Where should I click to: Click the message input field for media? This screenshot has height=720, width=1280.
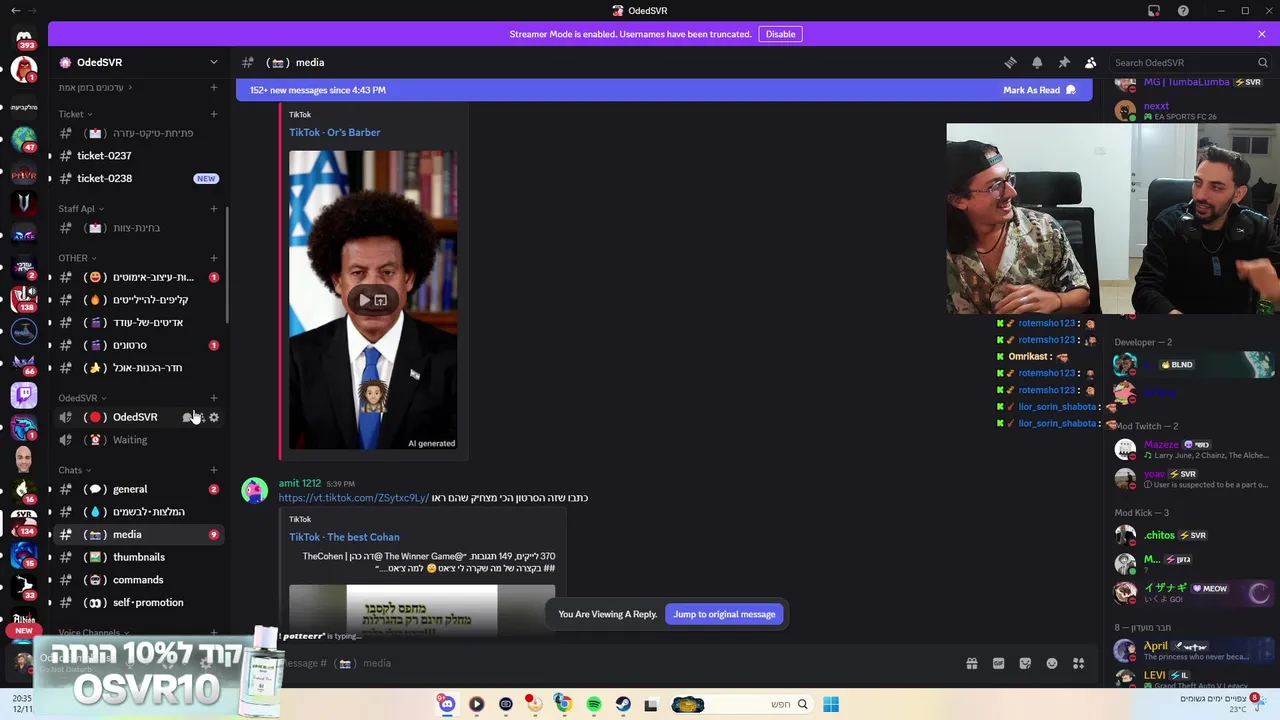(x=620, y=663)
